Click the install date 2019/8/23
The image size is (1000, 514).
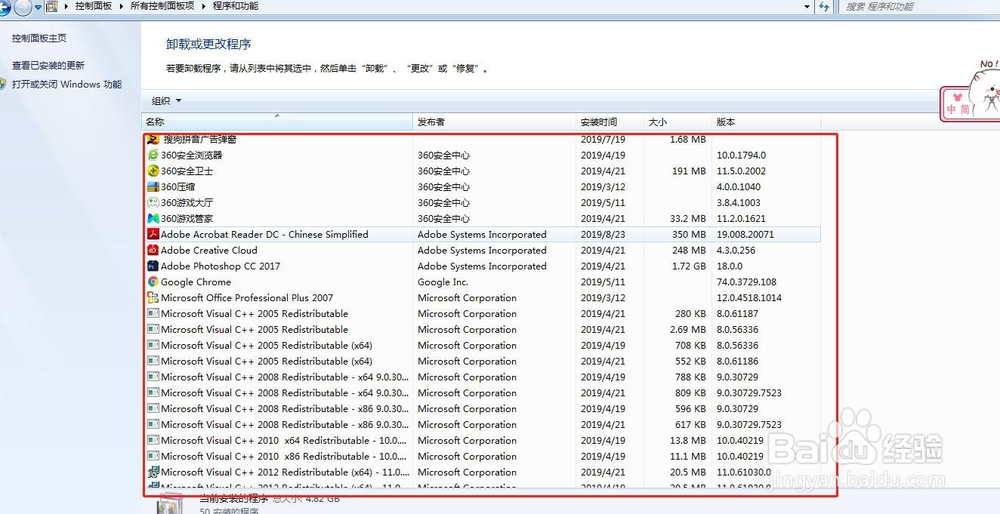tap(603, 235)
